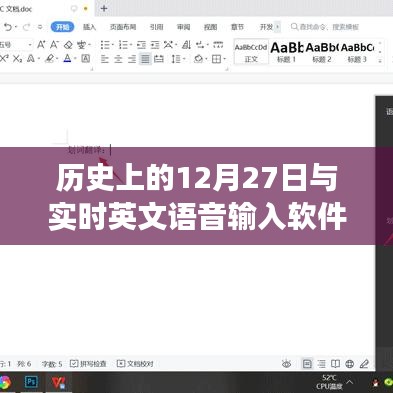Image resolution: width=393 pixels, height=393 pixels.
Task: Open the Font color dropdown arrow
Action: (75, 59)
